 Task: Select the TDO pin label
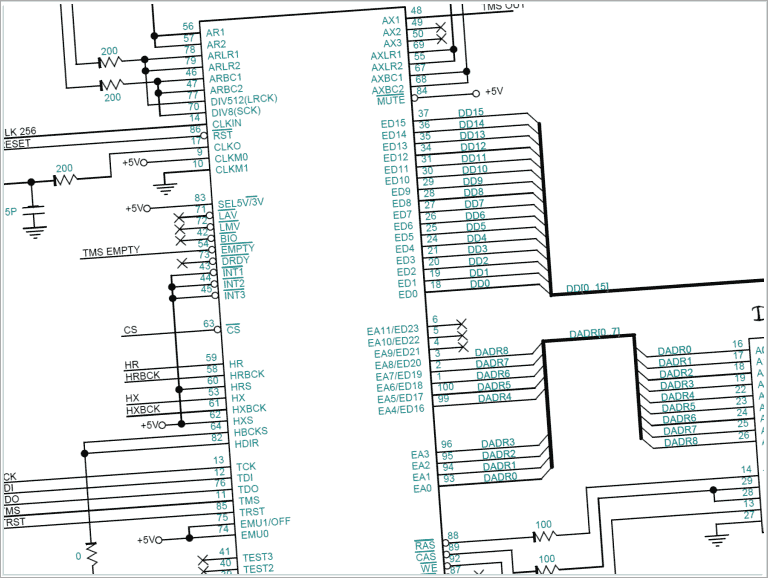pos(248,489)
